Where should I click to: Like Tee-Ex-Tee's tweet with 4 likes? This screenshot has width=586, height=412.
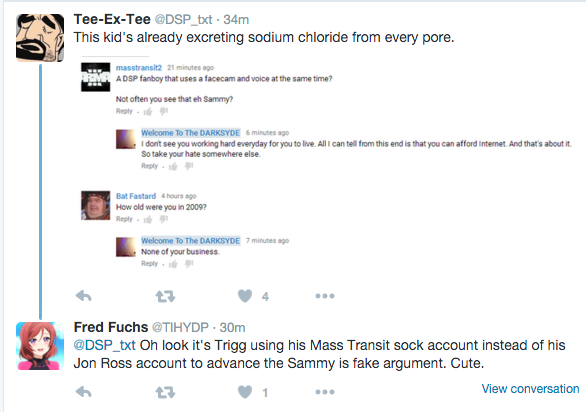pos(245,296)
